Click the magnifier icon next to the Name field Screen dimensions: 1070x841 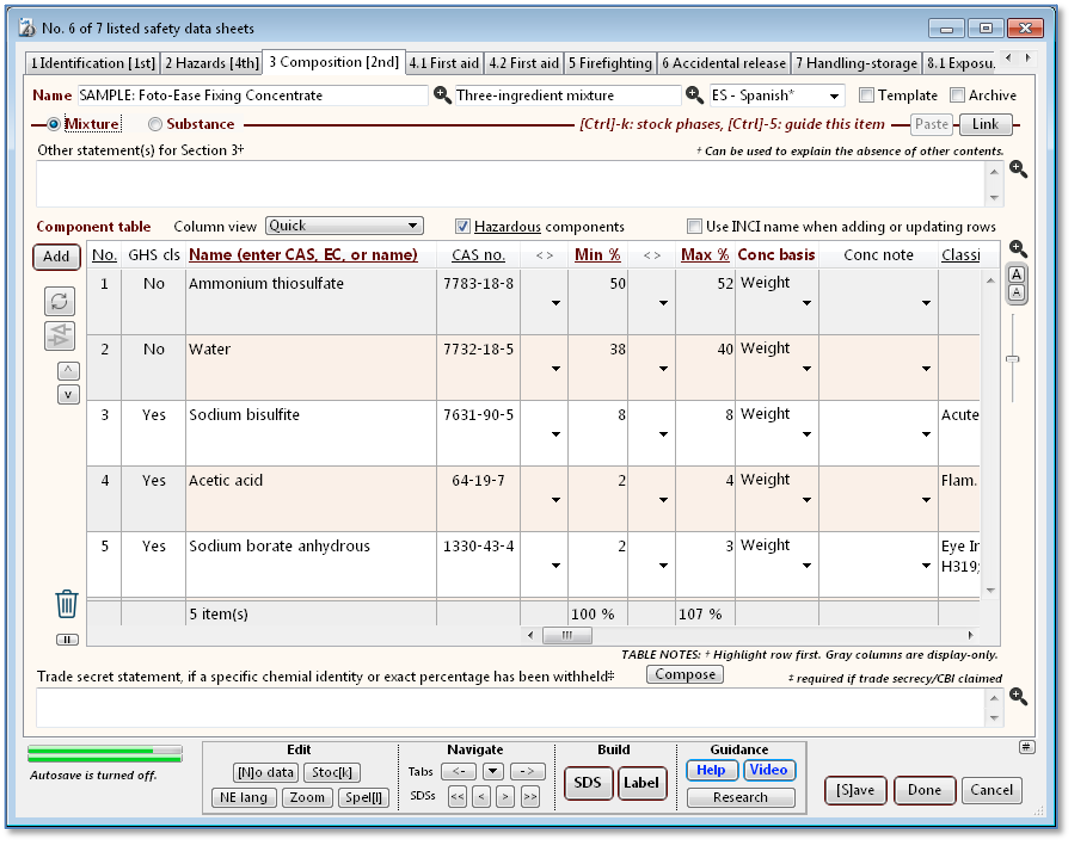tap(442, 96)
